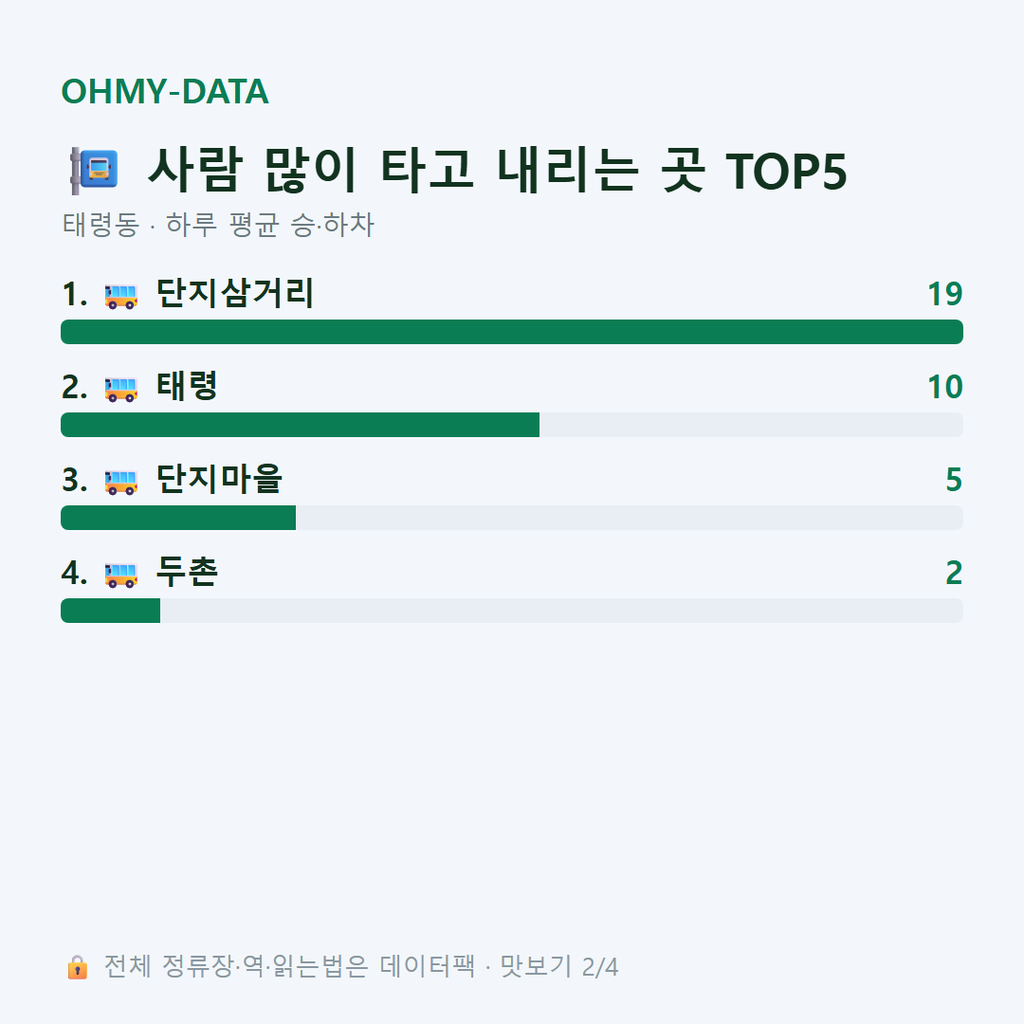The width and height of the screenshot is (1024, 1024).
Task: Click the full green bar for 단지삼거리
Action: click(512, 332)
